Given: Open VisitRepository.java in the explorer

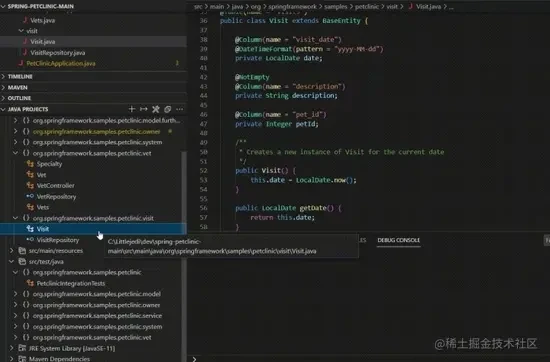Looking at the screenshot, I should coord(58,53).
